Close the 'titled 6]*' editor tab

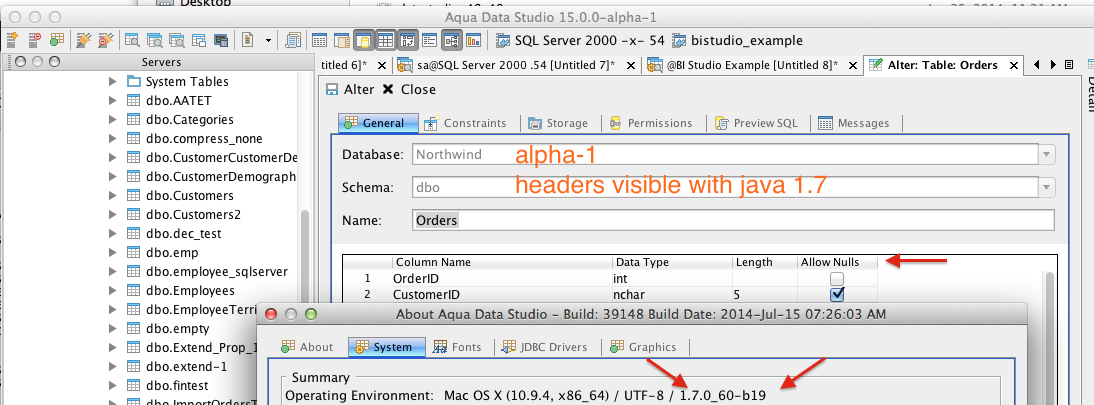pos(382,66)
